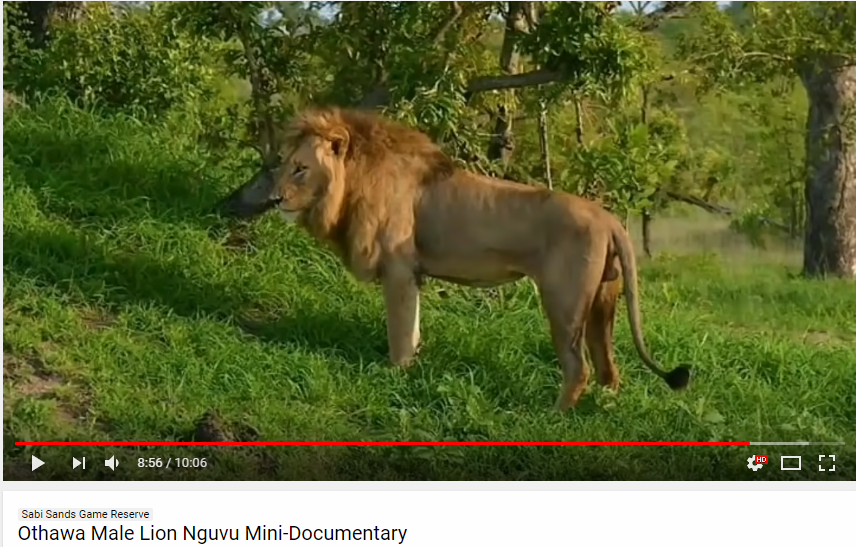Open the settings gear menu
Viewport: 856px width, 547px height.
(x=754, y=463)
